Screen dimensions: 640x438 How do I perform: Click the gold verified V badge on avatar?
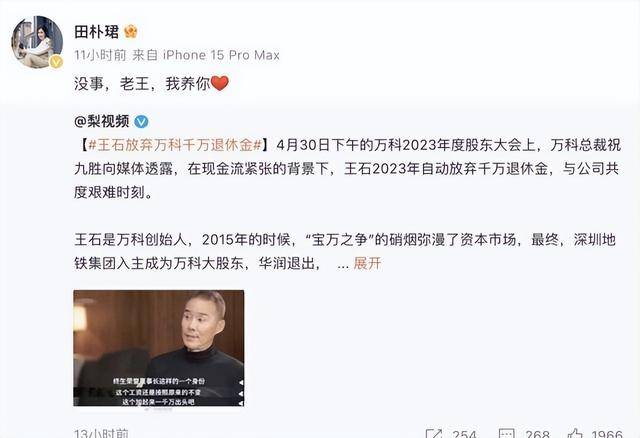(56, 62)
